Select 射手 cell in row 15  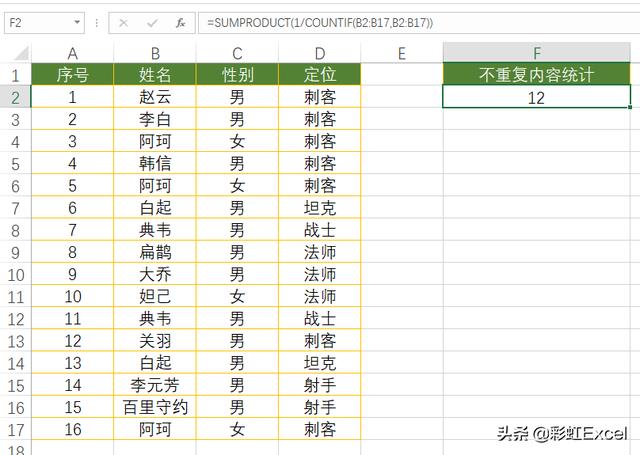click(320, 385)
